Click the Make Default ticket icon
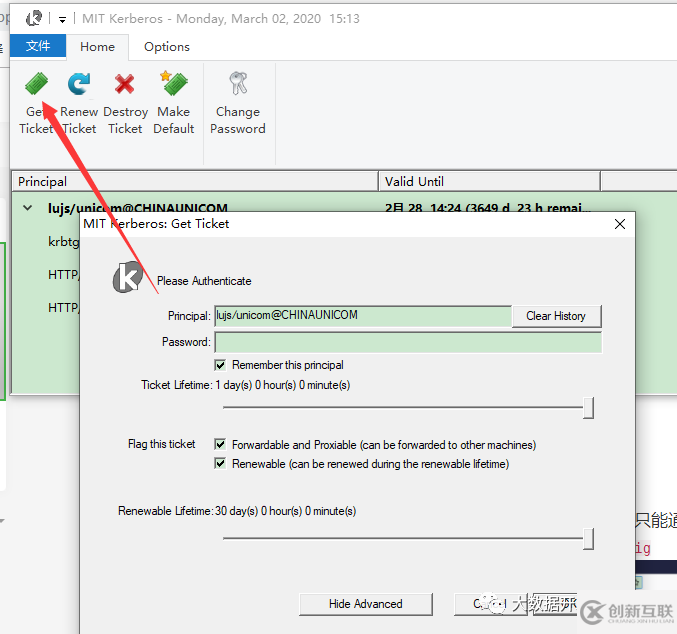The height and width of the screenshot is (634, 677). pyautogui.click(x=174, y=83)
